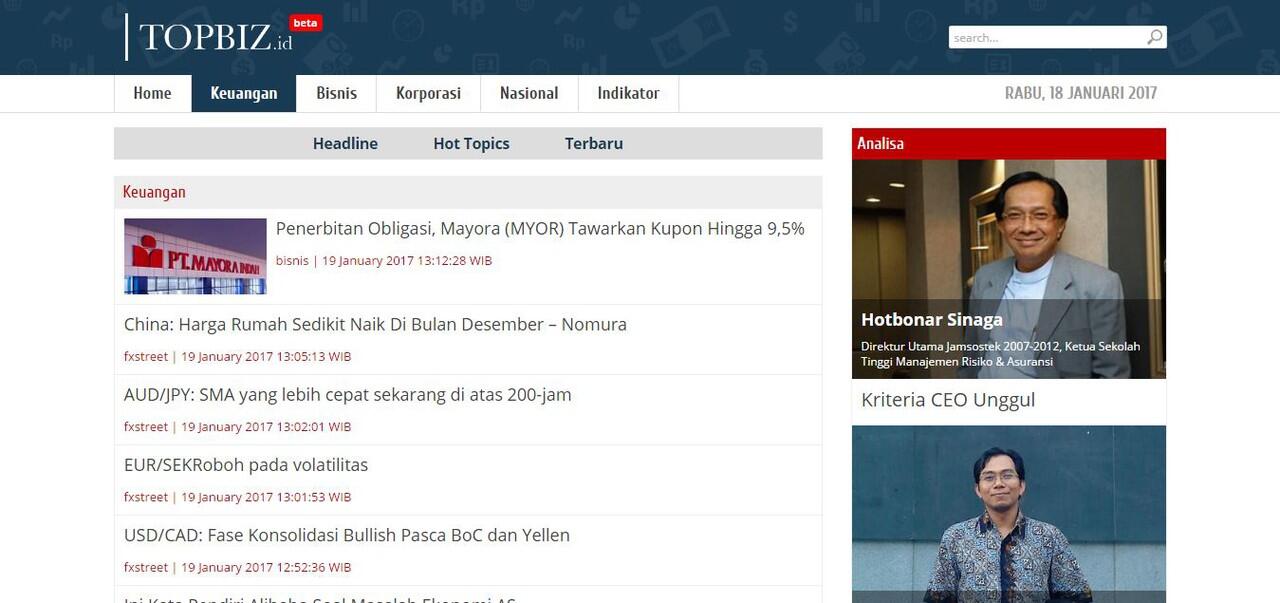The image size is (1280, 603).
Task: Open the AUD/JPY SMA article
Action: [348, 394]
